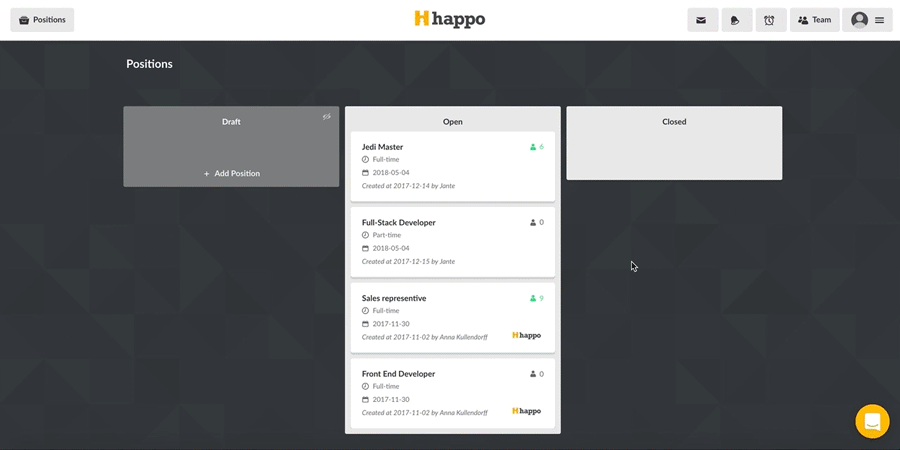Click calendar icon on Front End Developer card
This screenshot has width=900, height=450.
[365, 400]
